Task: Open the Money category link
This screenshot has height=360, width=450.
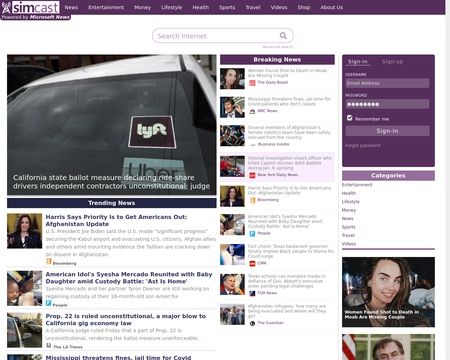Action: (x=349, y=210)
